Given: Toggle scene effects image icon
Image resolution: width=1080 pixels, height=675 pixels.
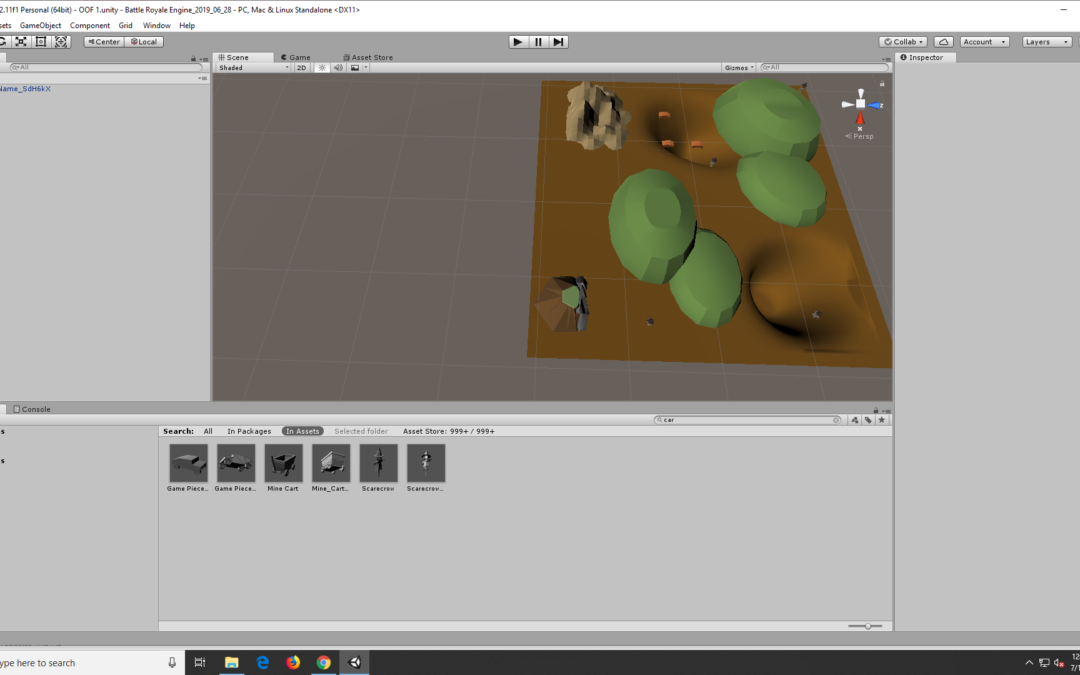Looking at the screenshot, I should pos(355,68).
